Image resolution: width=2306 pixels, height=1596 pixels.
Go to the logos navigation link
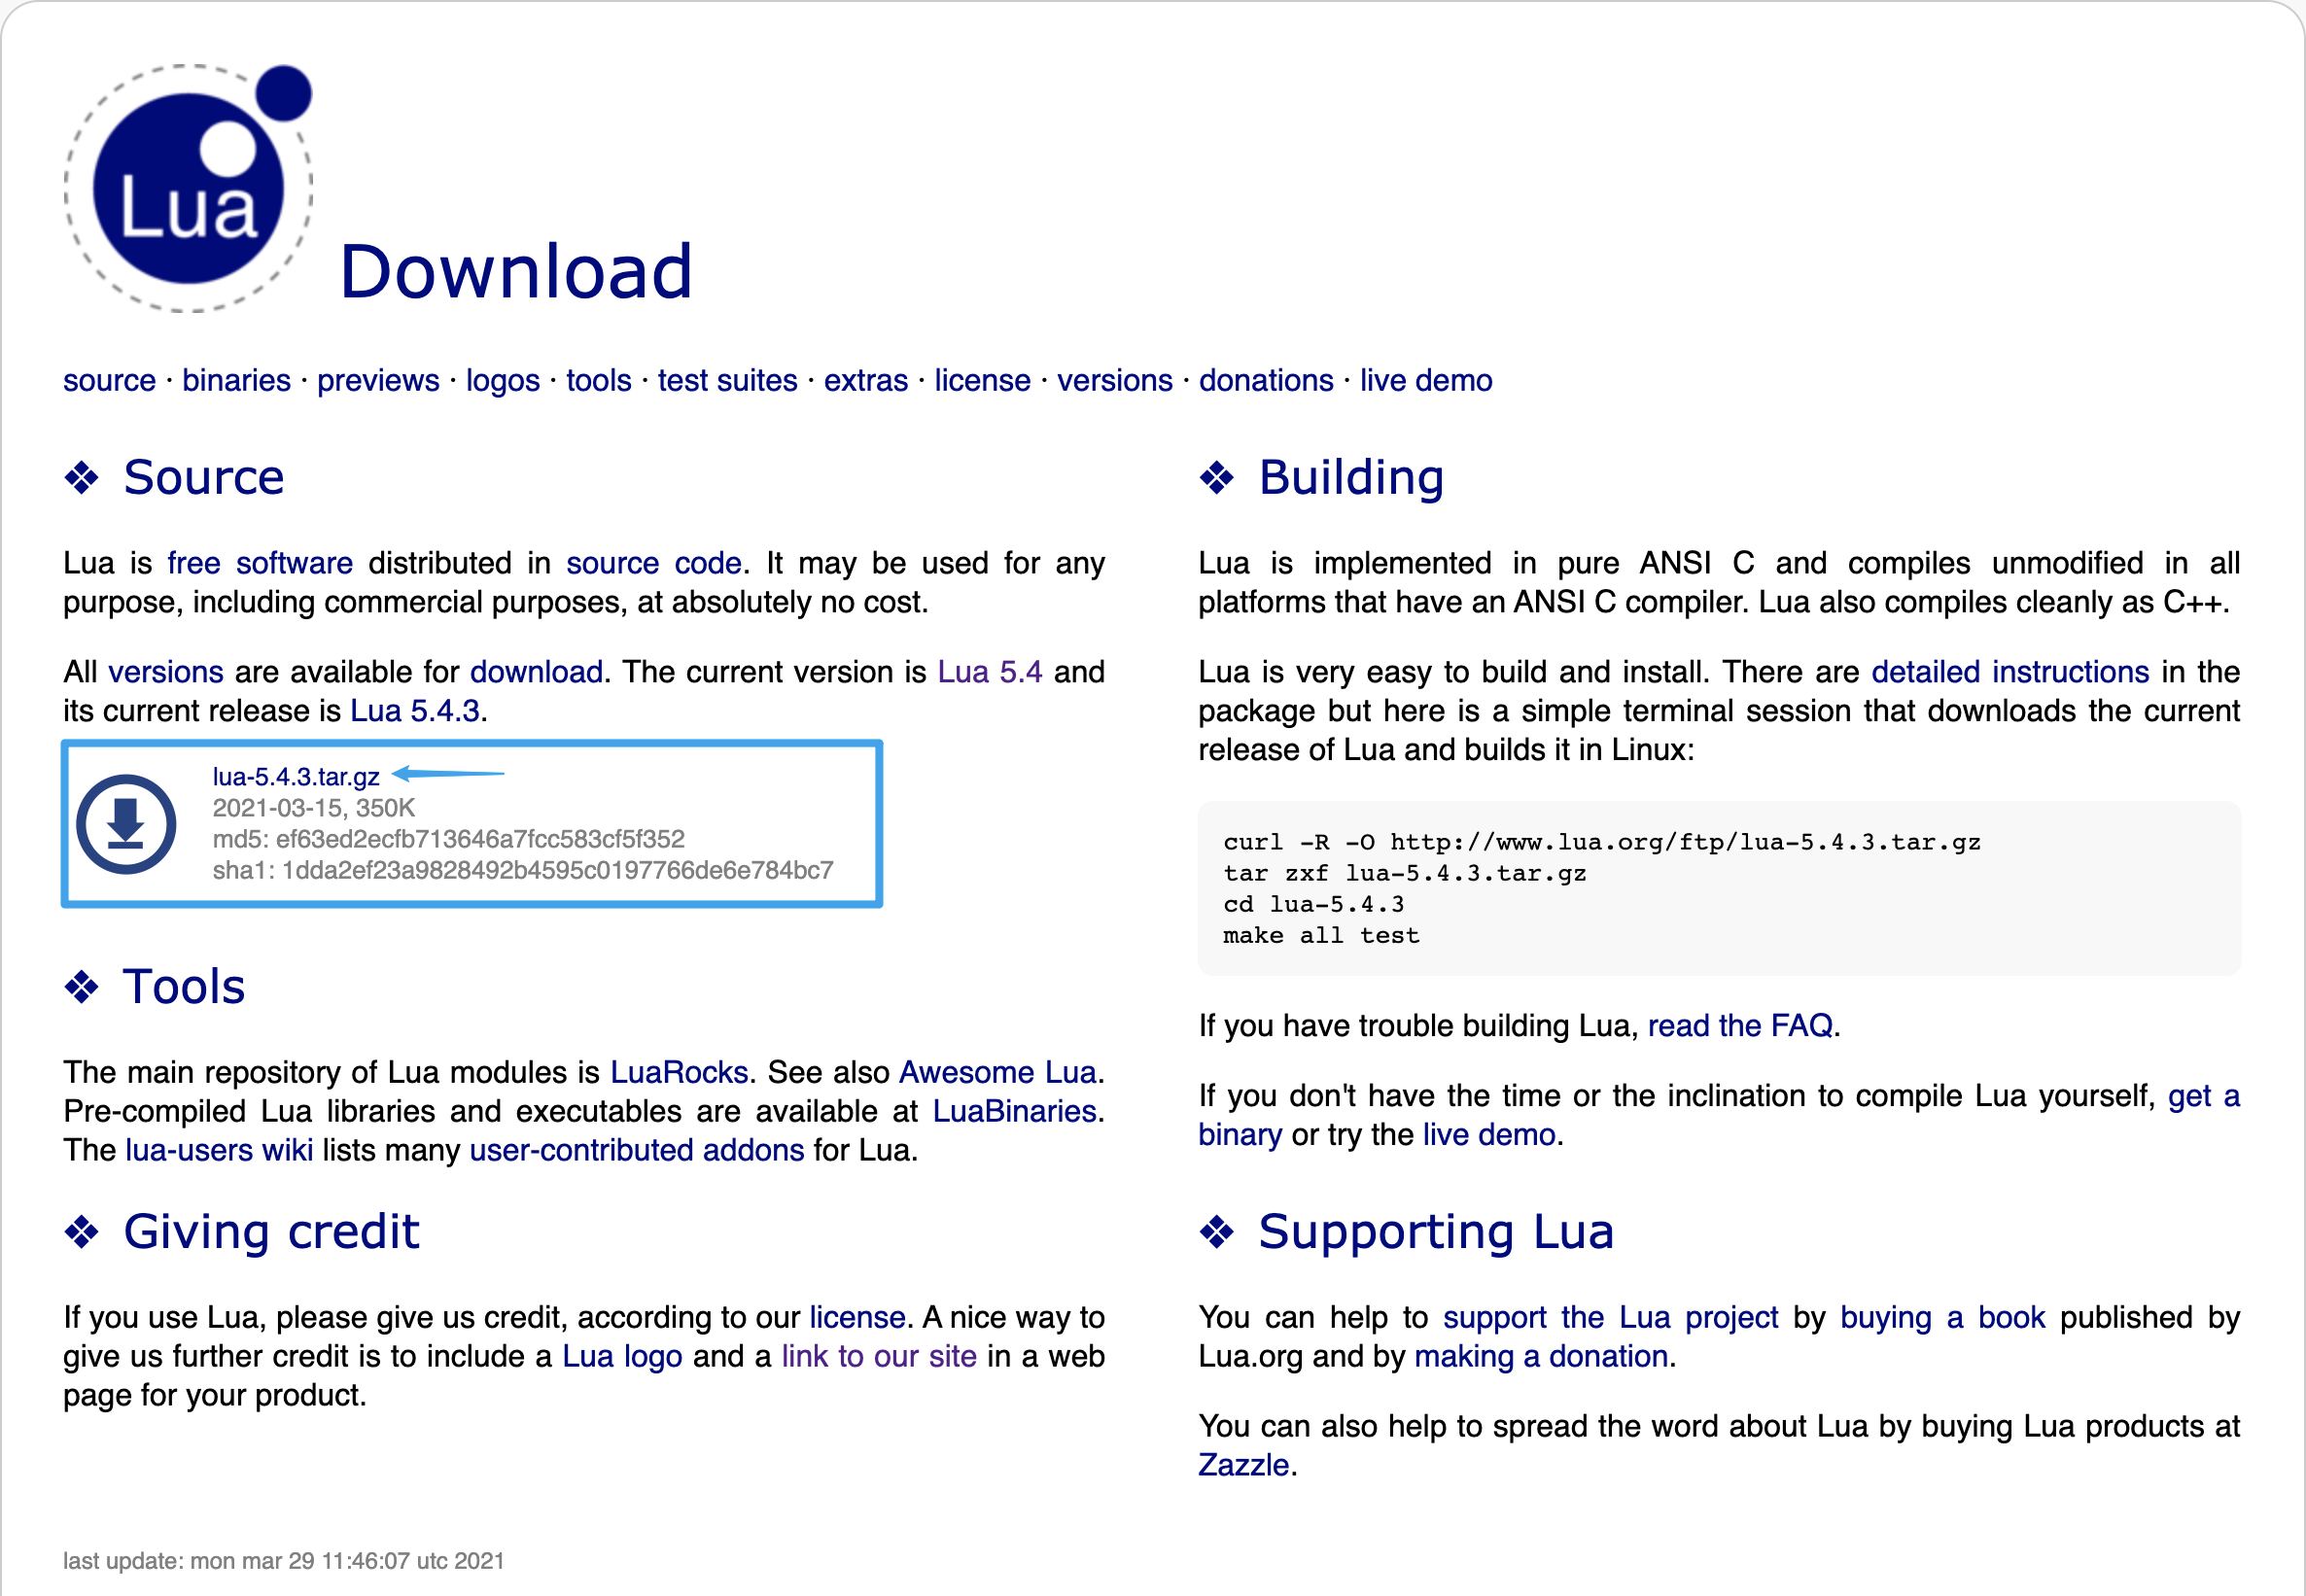pyautogui.click(x=502, y=381)
